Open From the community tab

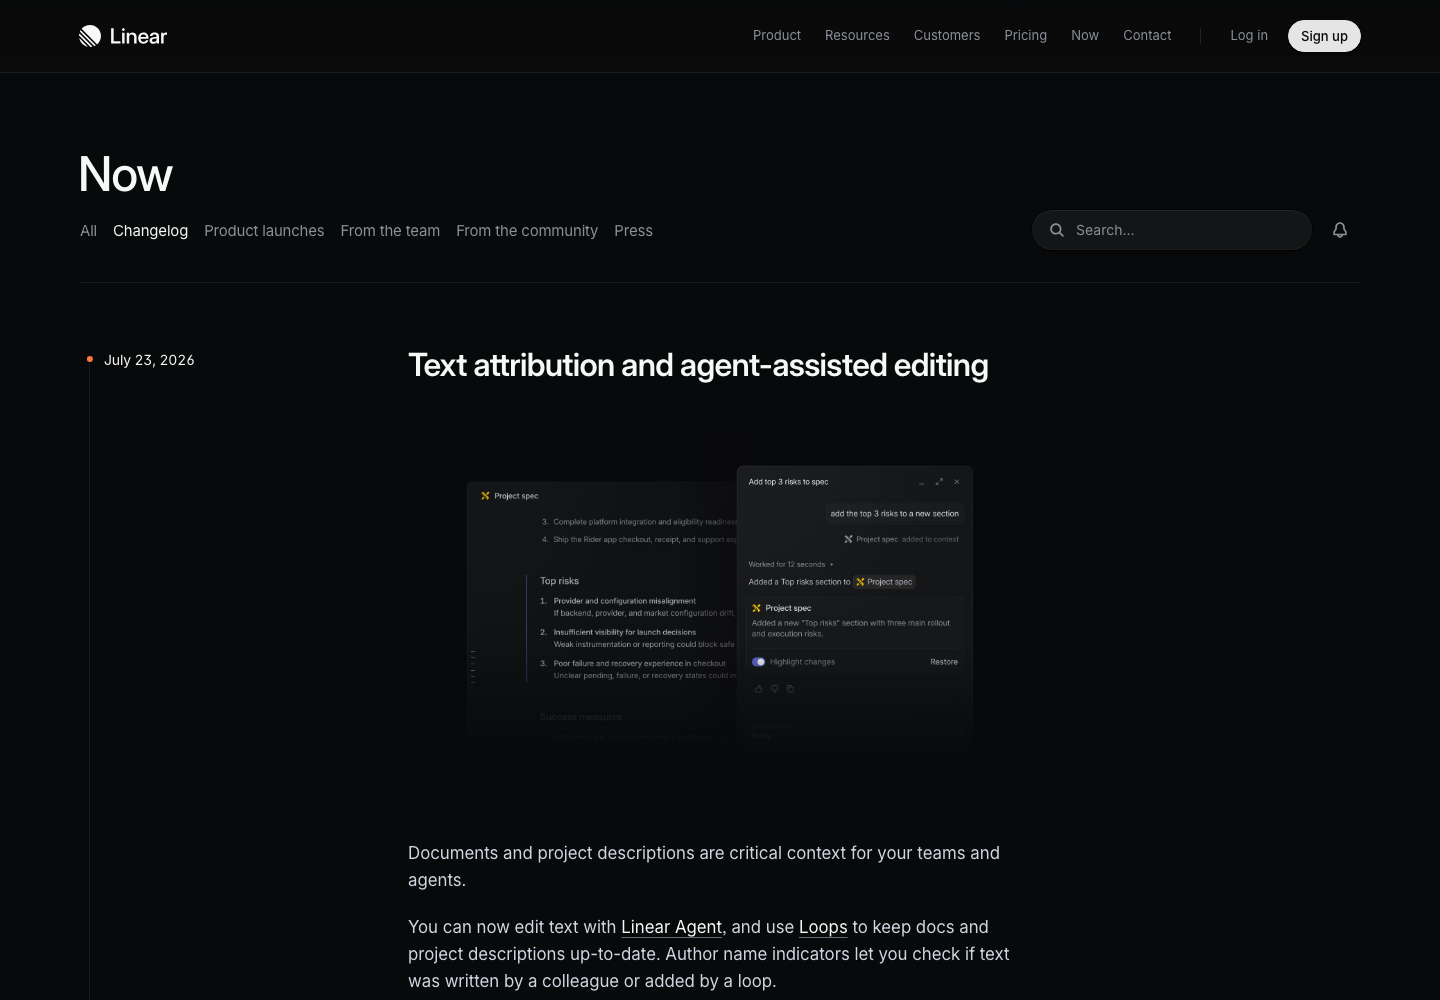527,231
